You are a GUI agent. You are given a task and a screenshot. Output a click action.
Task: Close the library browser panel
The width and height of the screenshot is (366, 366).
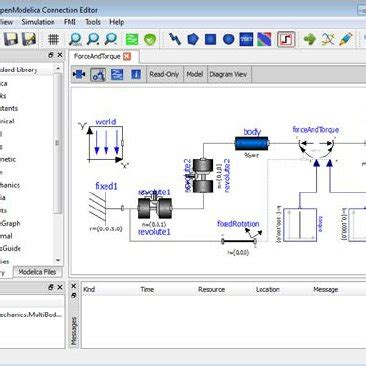point(60,55)
